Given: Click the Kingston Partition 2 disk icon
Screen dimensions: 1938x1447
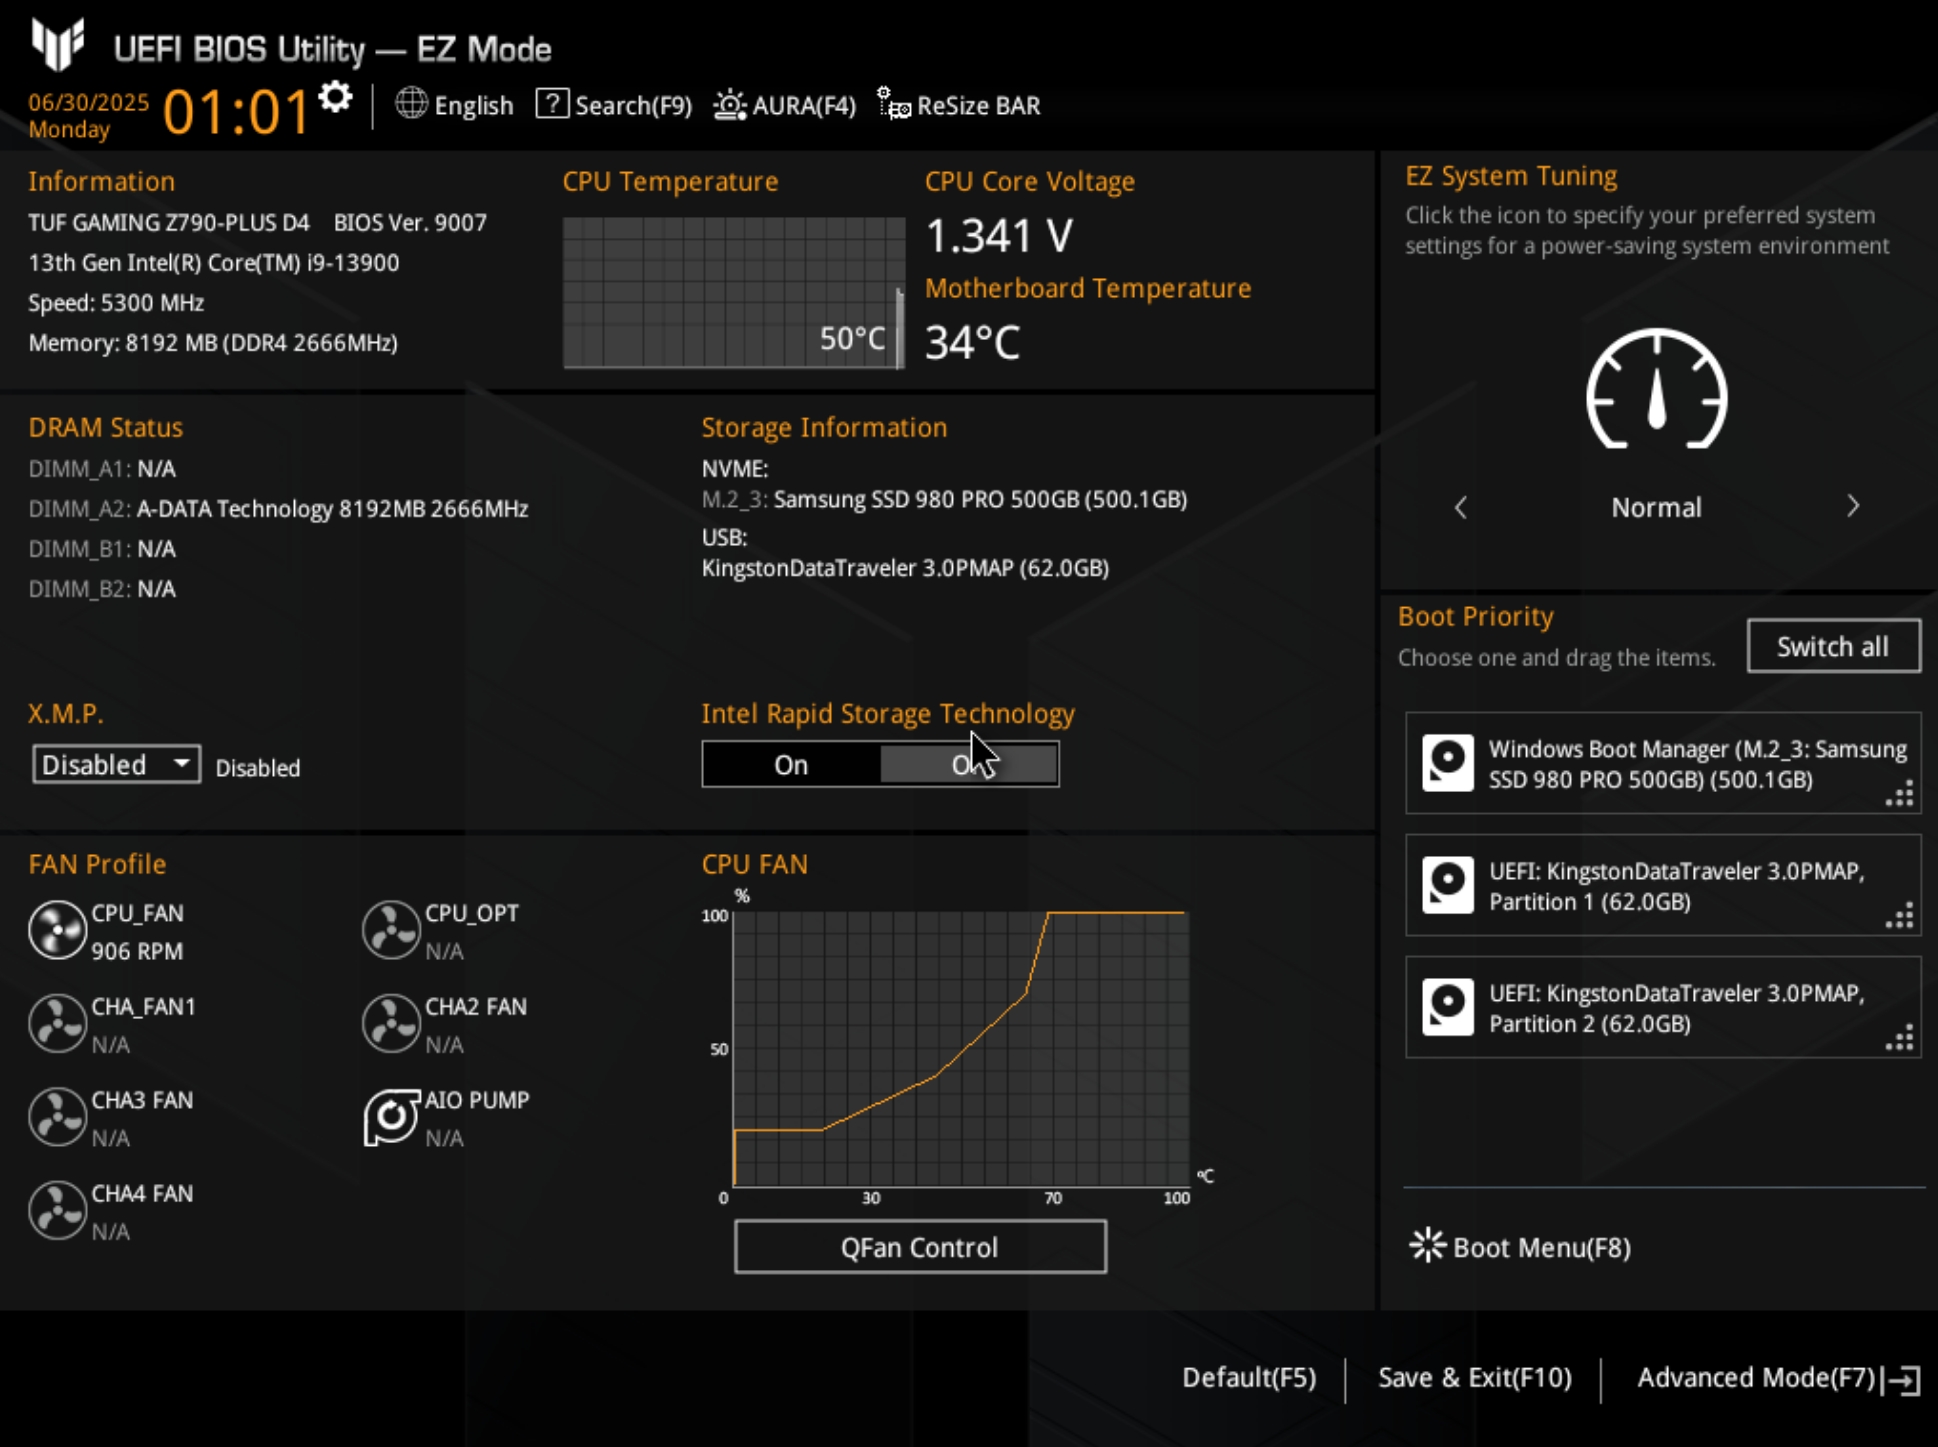Looking at the screenshot, I should (x=1448, y=1007).
